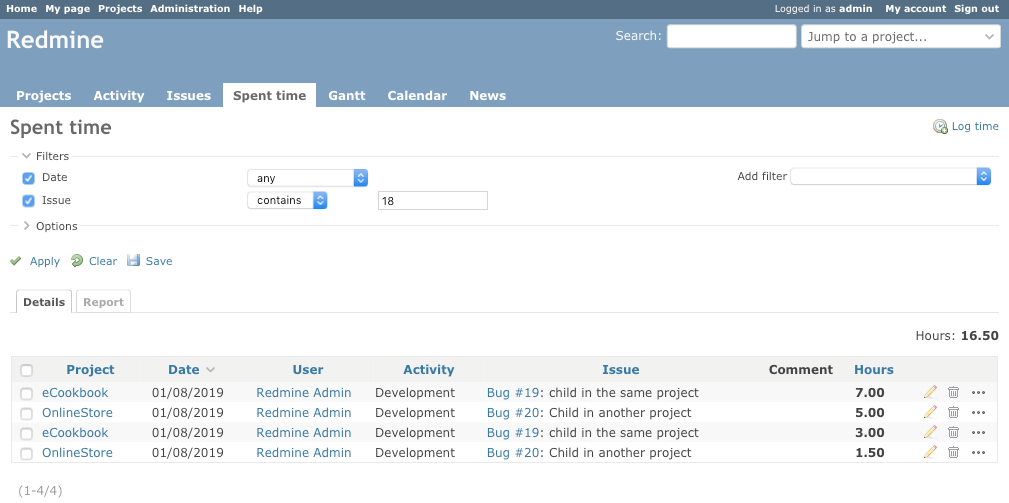Edit the 7.00 hours entry with pencil icon

tap(930, 392)
